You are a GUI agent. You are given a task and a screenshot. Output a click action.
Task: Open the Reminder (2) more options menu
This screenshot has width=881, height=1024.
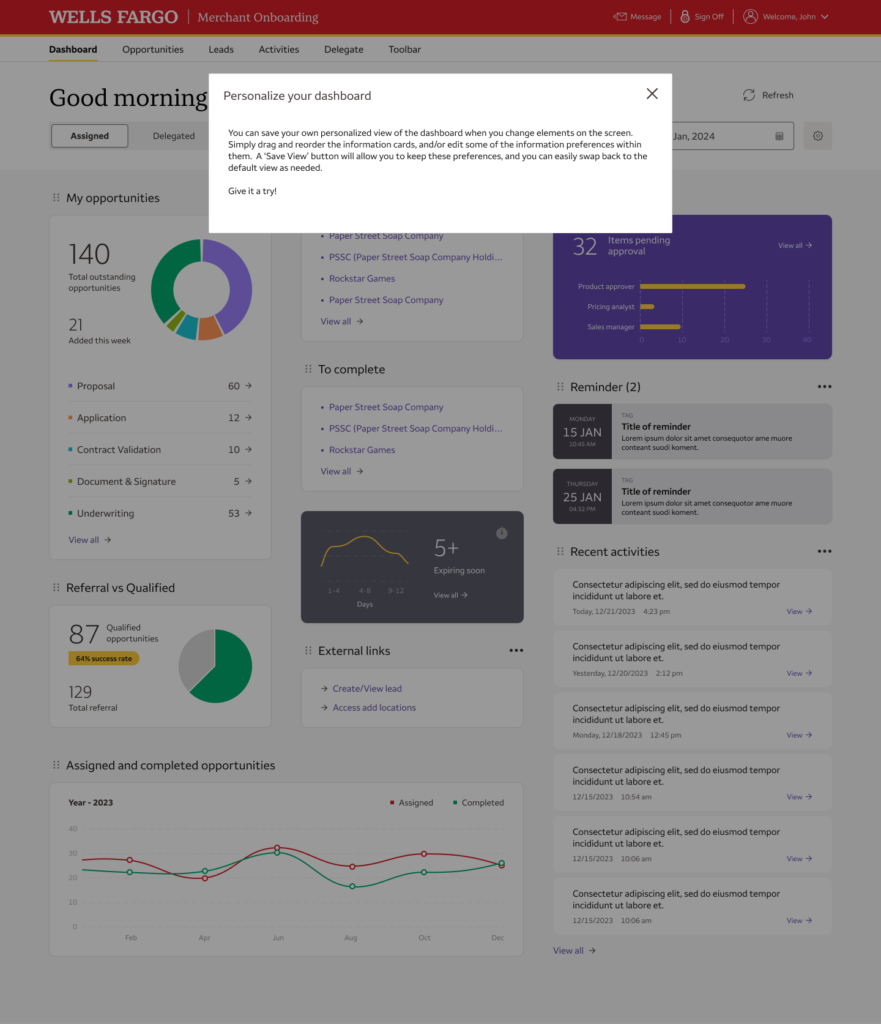[x=824, y=387]
